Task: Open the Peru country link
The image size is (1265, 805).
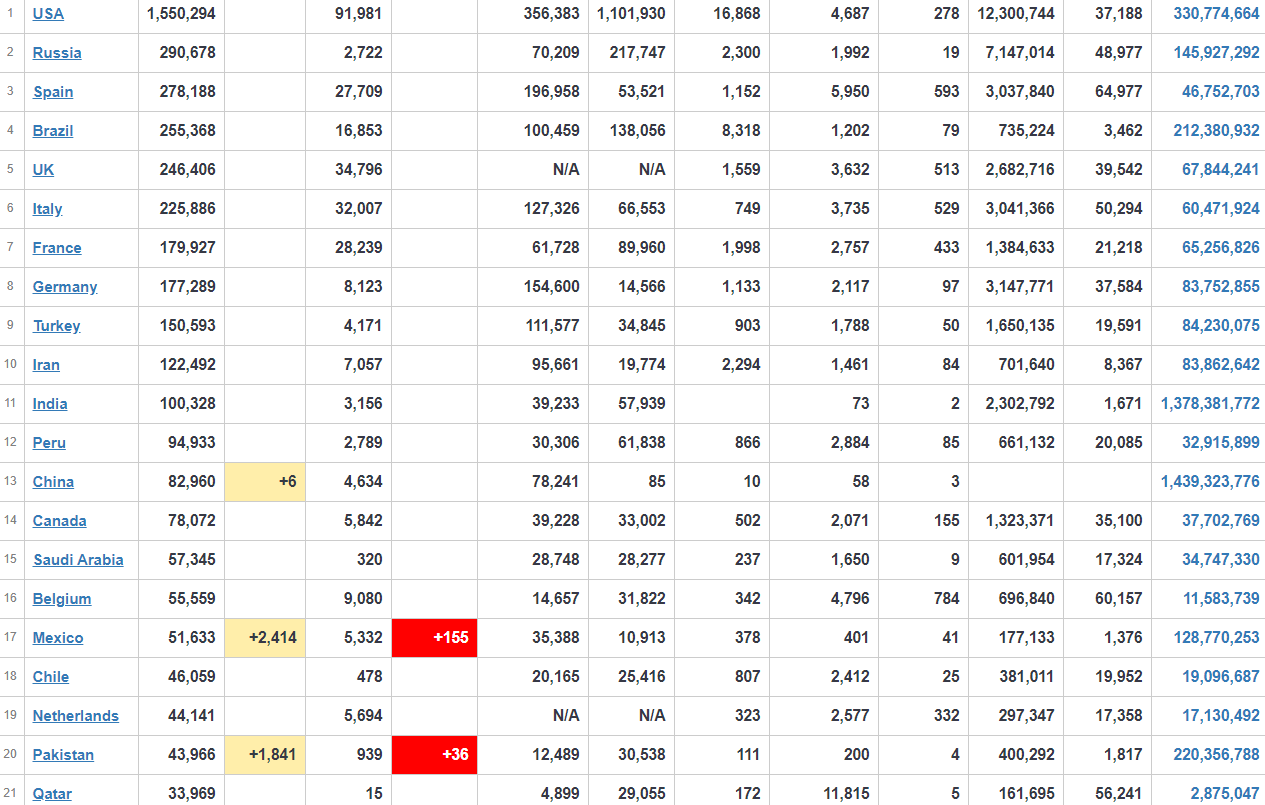Action: coord(49,443)
